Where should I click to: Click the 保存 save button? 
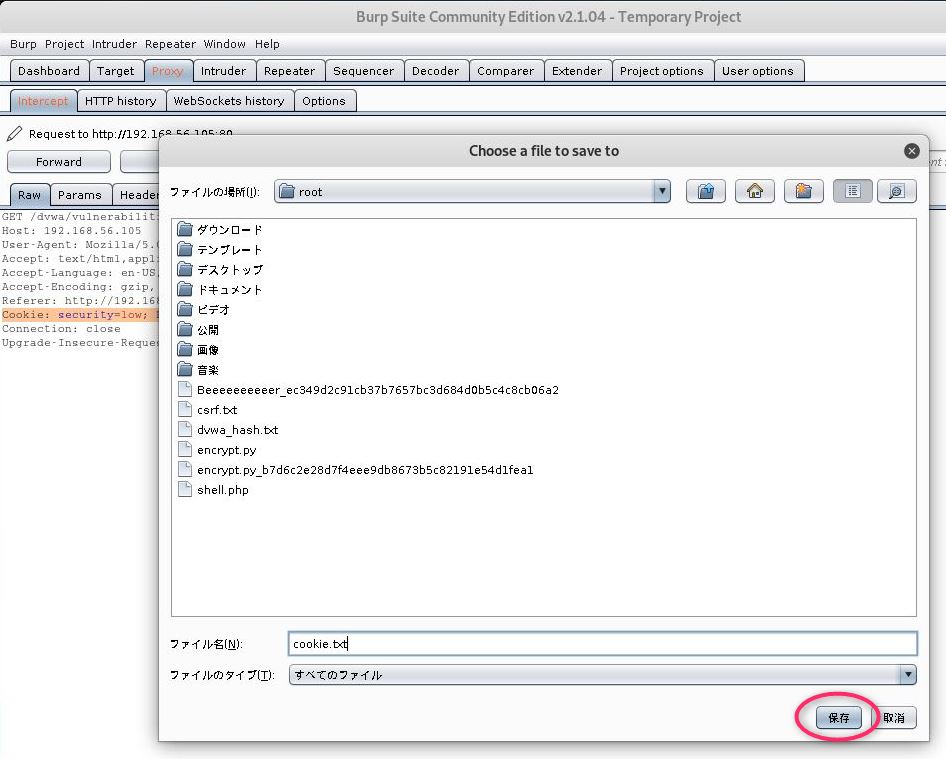click(x=839, y=717)
